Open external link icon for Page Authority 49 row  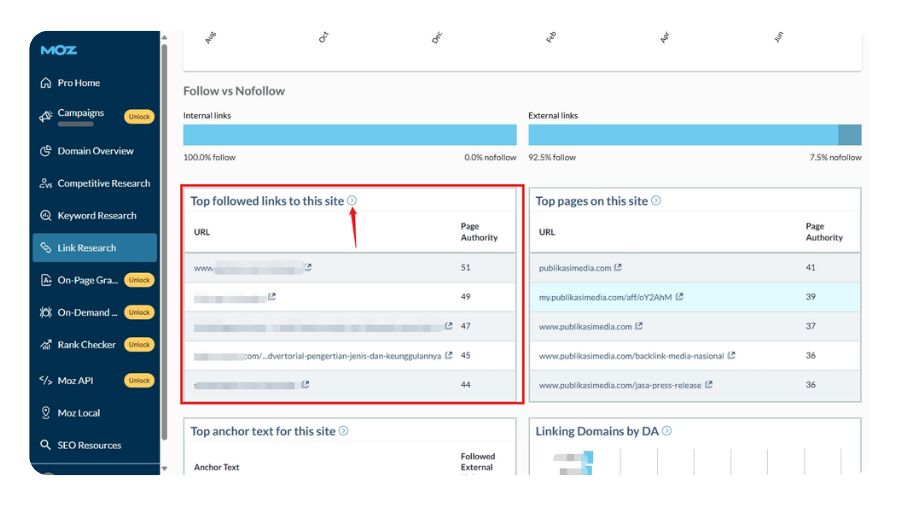point(272,296)
